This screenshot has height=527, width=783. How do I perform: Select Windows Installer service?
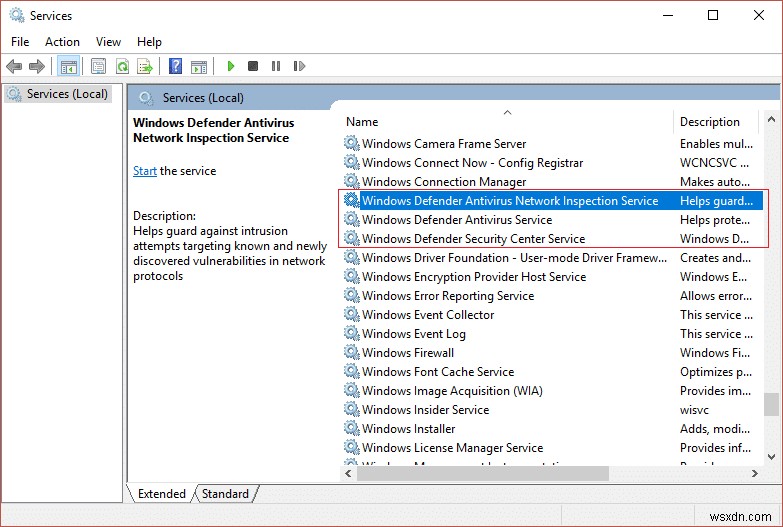point(552,428)
